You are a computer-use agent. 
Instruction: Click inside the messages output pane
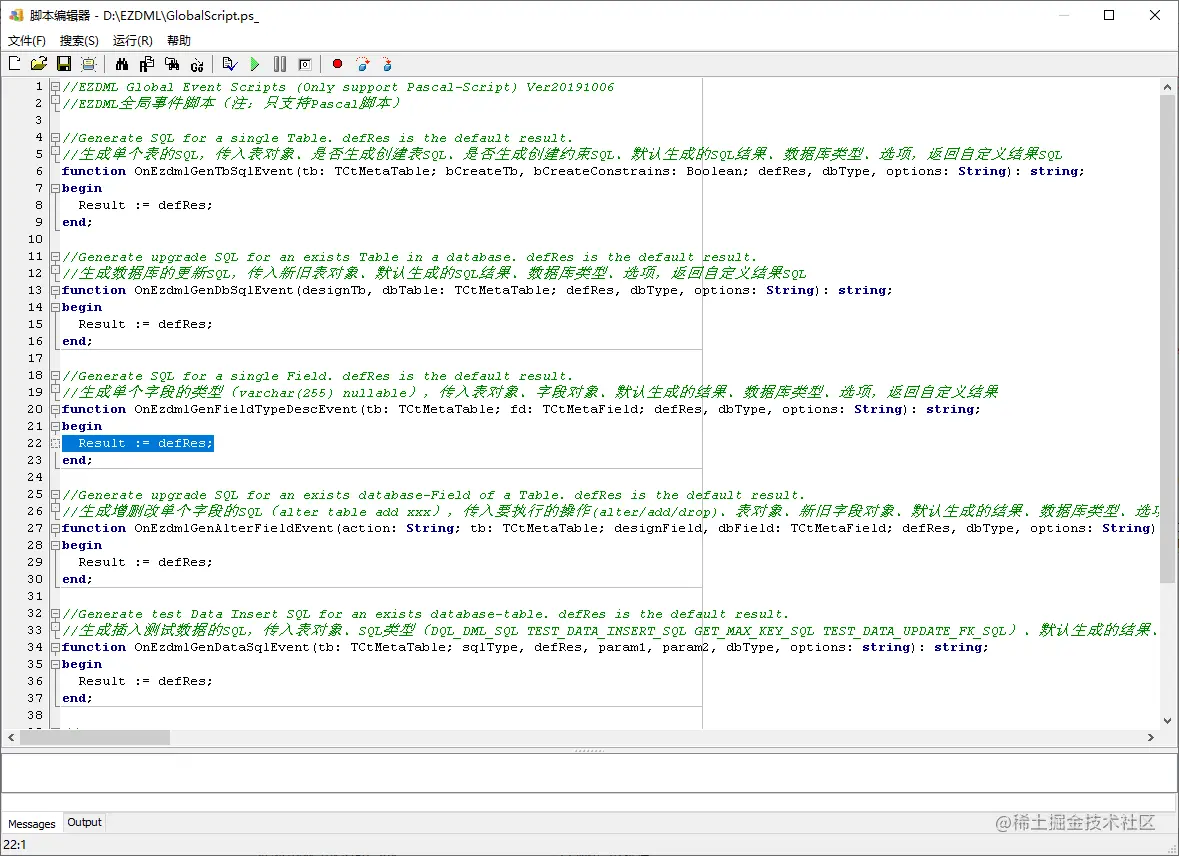tap(589, 773)
